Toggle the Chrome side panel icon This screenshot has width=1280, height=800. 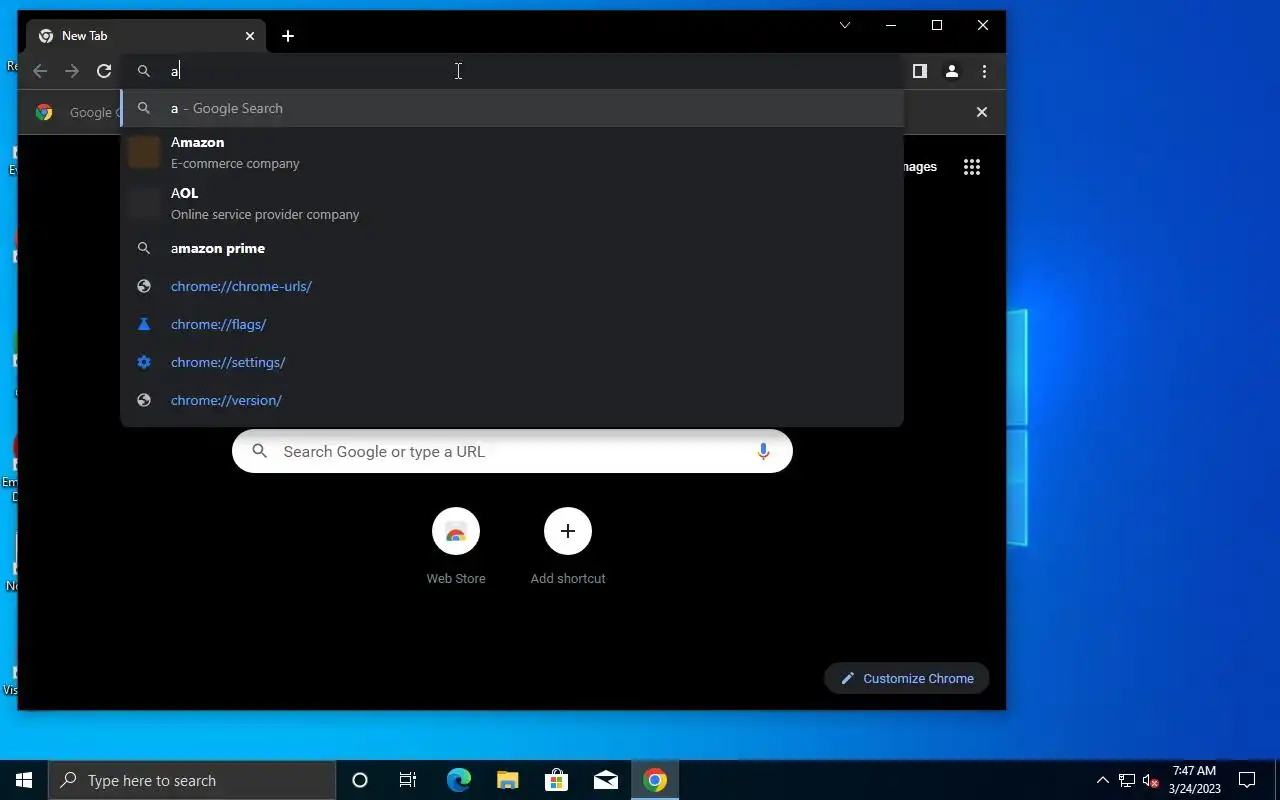(920, 71)
